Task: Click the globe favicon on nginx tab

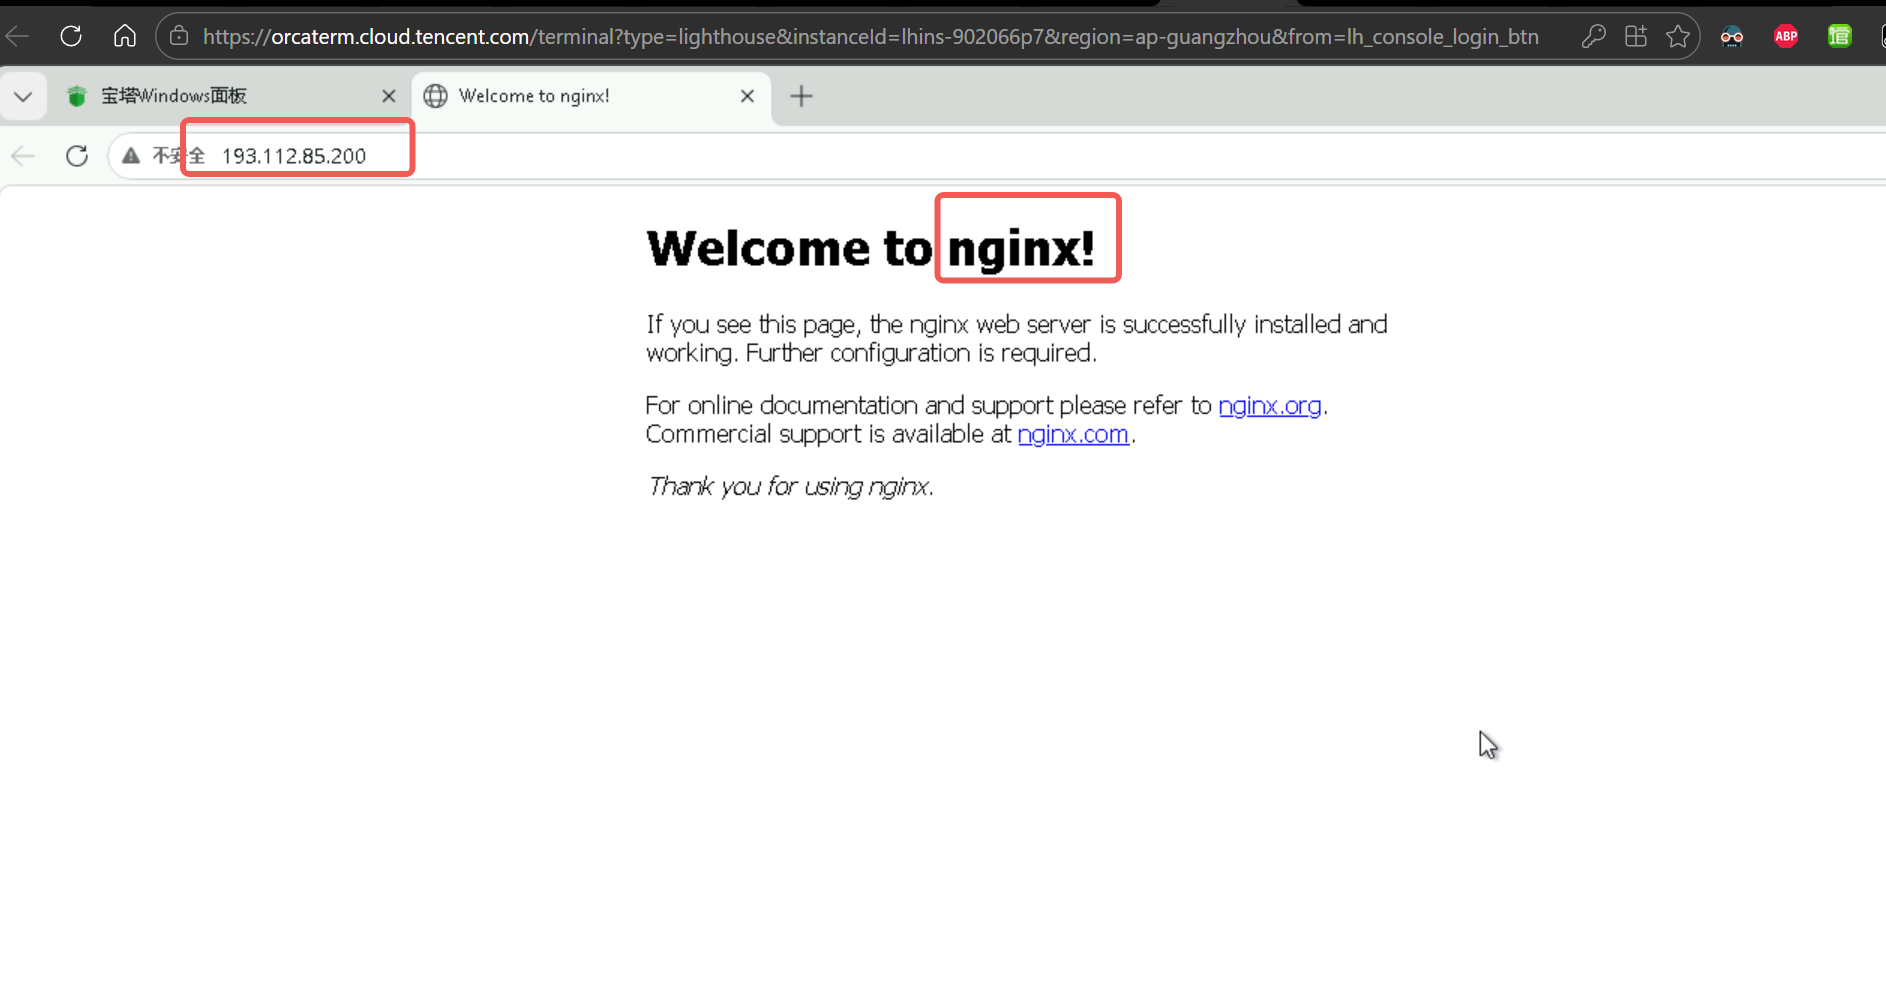Action: tap(436, 96)
